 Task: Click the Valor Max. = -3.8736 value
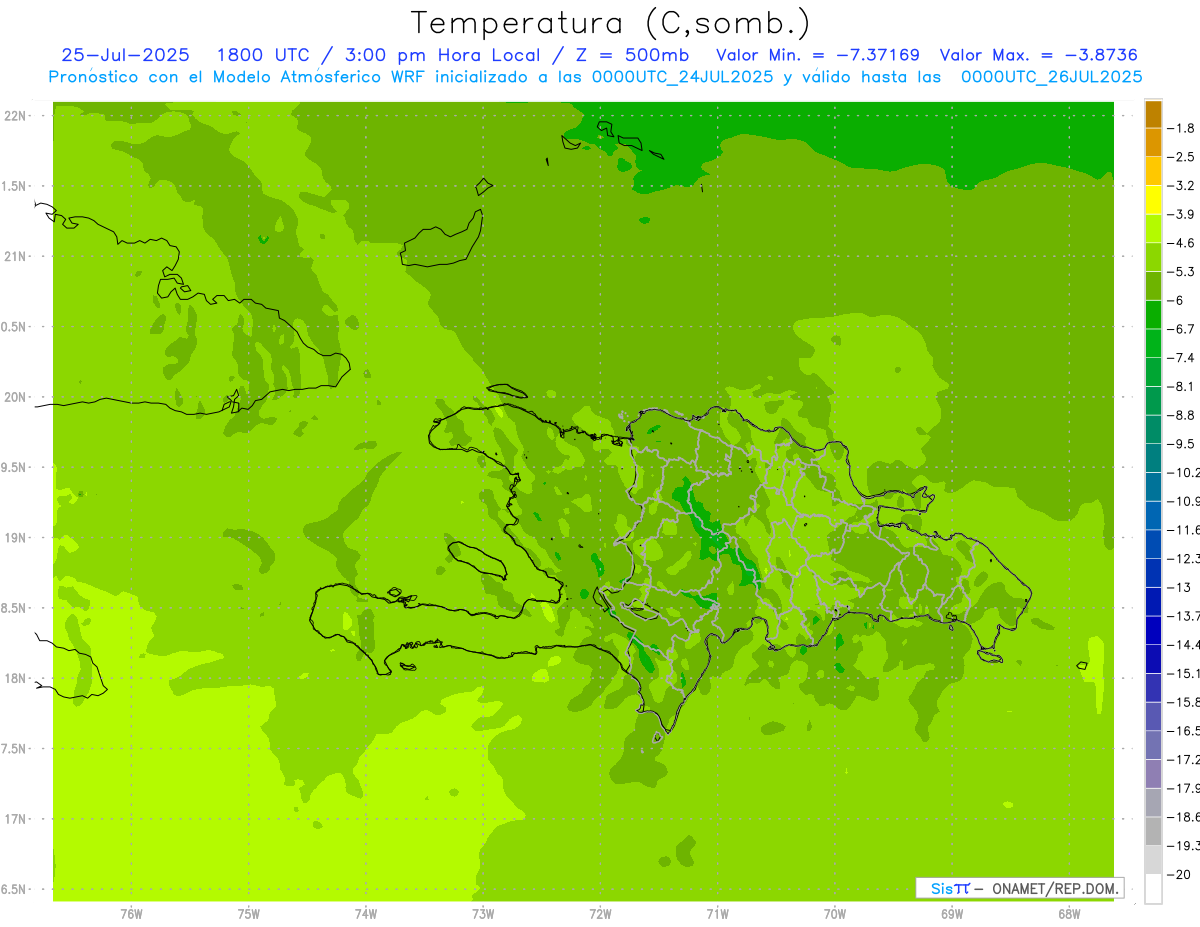click(1040, 55)
